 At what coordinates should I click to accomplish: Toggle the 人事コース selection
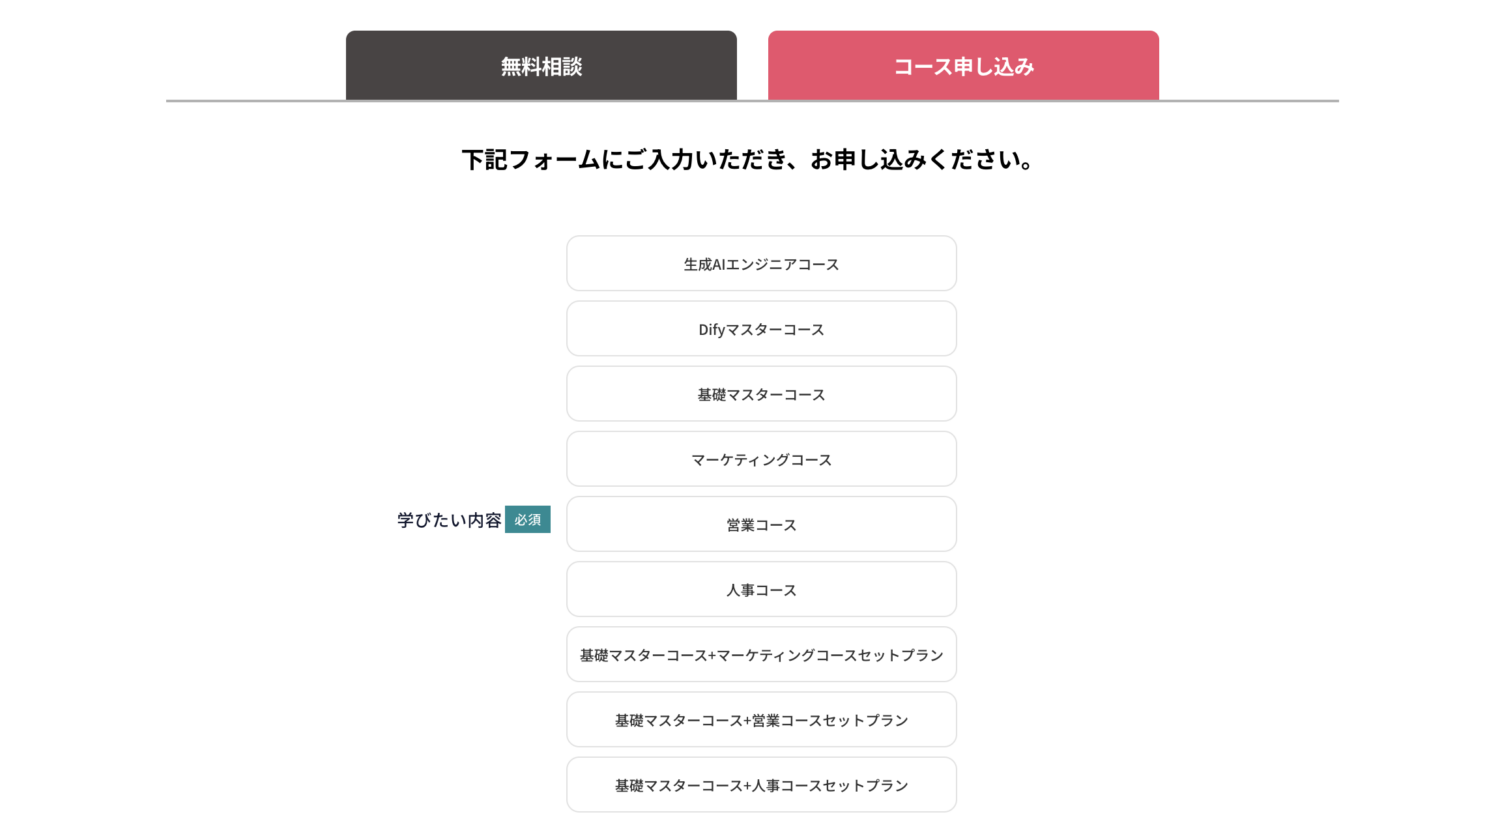pos(761,589)
